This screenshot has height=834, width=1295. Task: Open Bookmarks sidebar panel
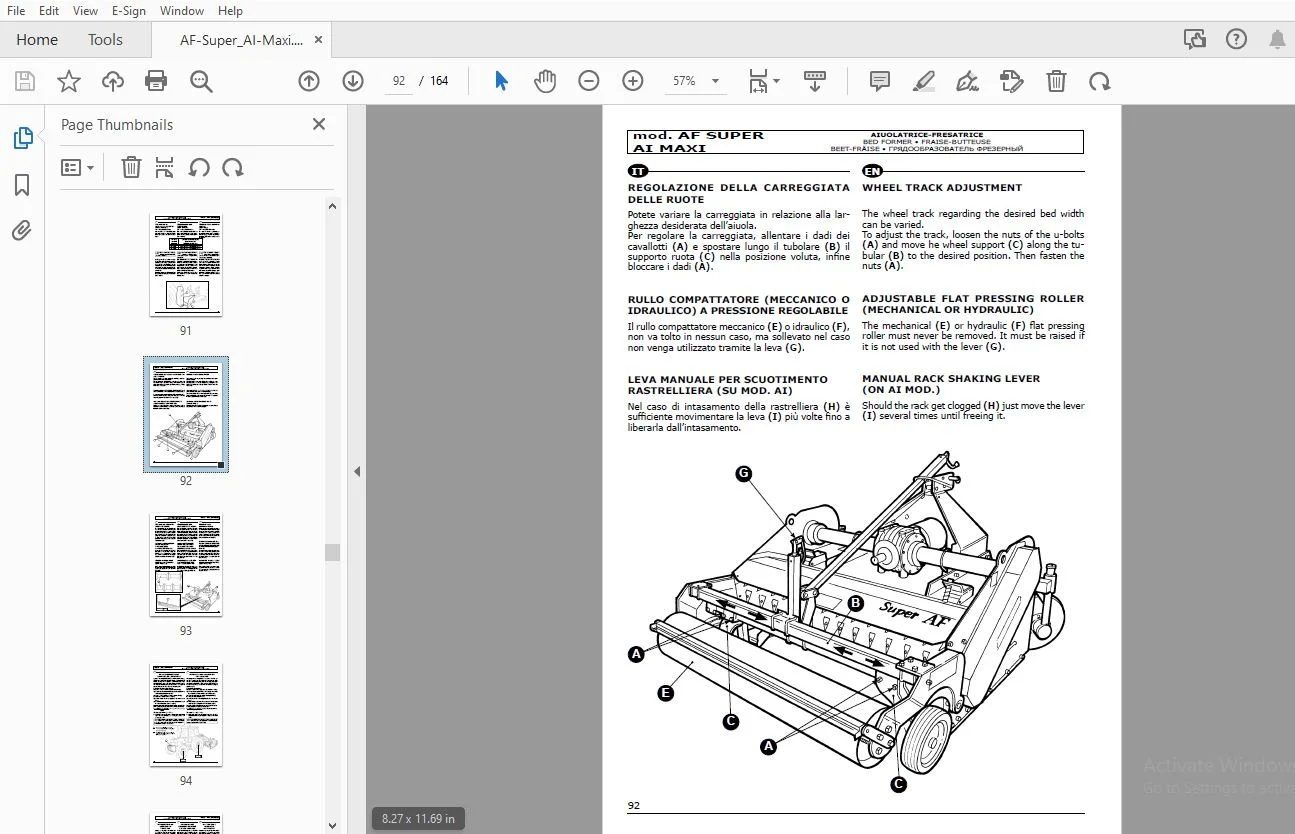[22, 185]
